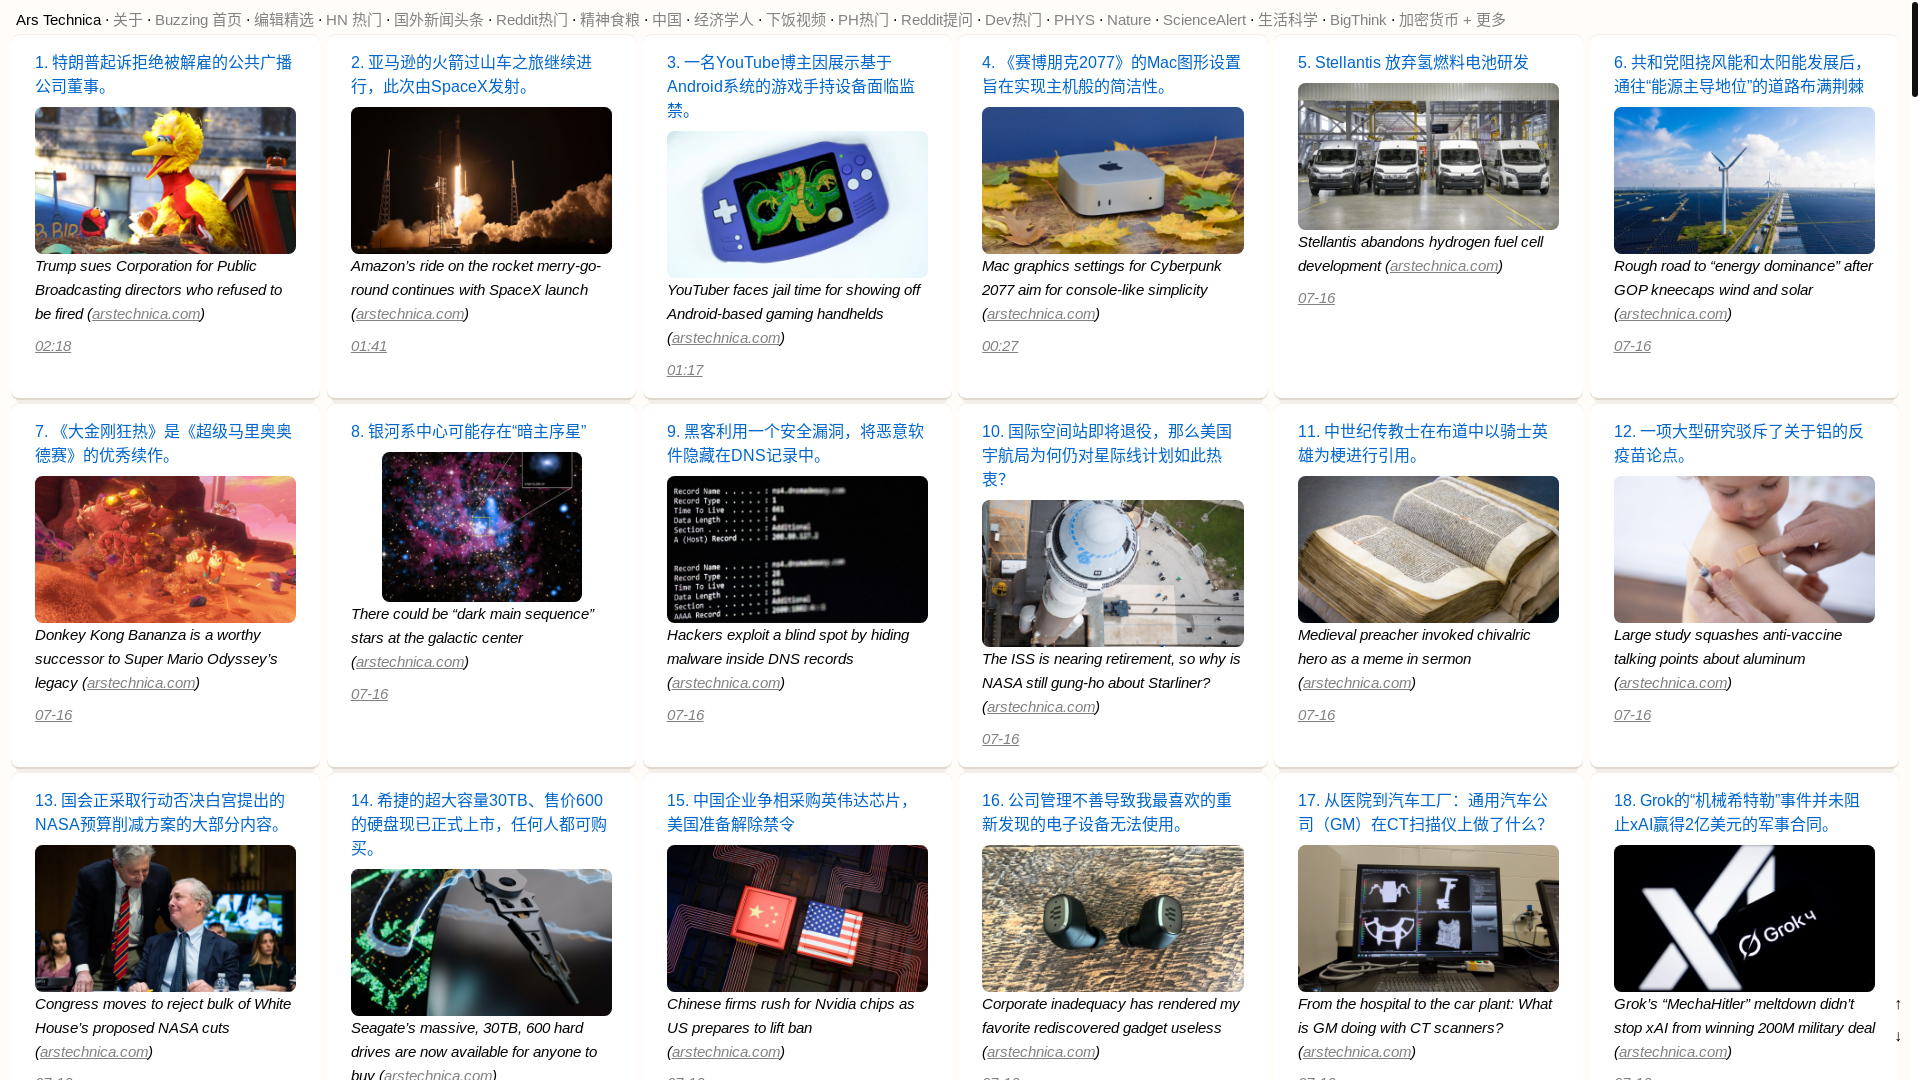This screenshot has width=1920, height=1080.
Task: Open the 关于 nav link
Action: point(128,19)
